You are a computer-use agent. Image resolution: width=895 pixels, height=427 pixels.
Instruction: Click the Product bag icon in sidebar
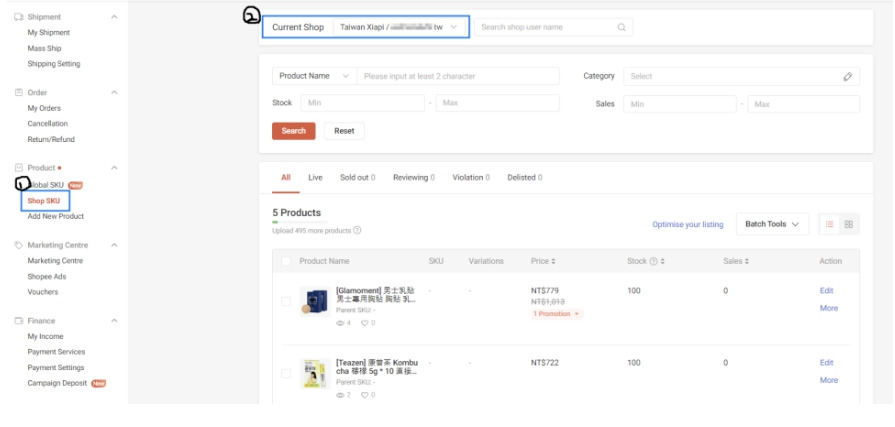click(x=19, y=168)
